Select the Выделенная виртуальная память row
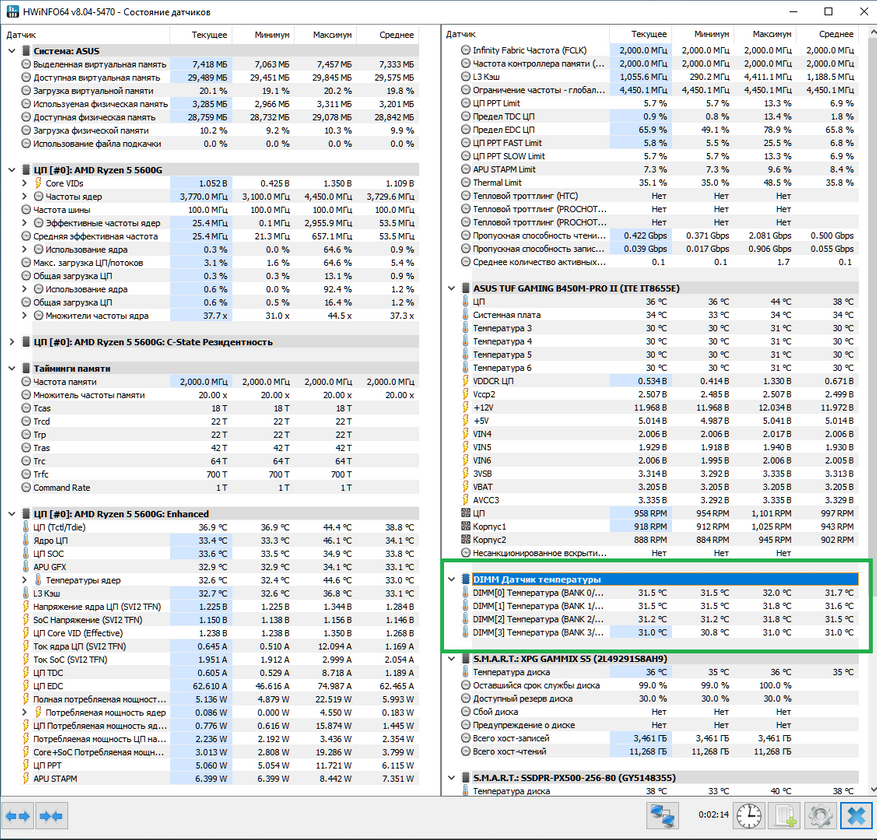Image resolution: width=877 pixels, height=840 pixels. [220, 64]
